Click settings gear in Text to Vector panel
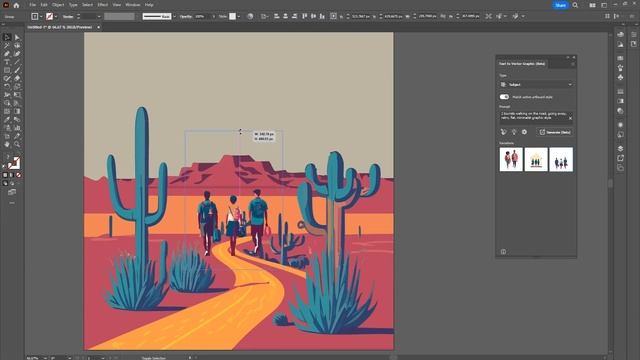The image size is (640, 360). 524,132
